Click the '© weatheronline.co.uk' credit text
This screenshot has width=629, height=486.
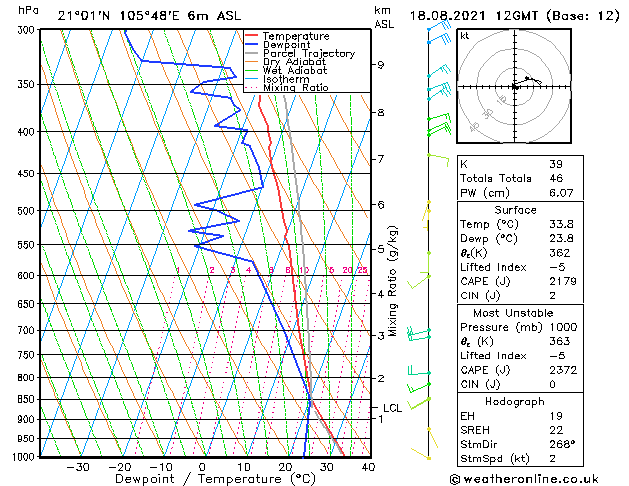click(524, 479)
